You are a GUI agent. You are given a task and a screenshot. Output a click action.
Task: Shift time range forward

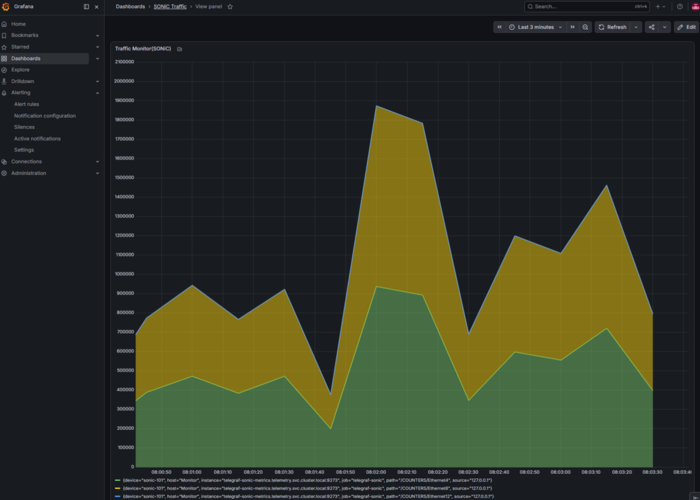[572, 27]
